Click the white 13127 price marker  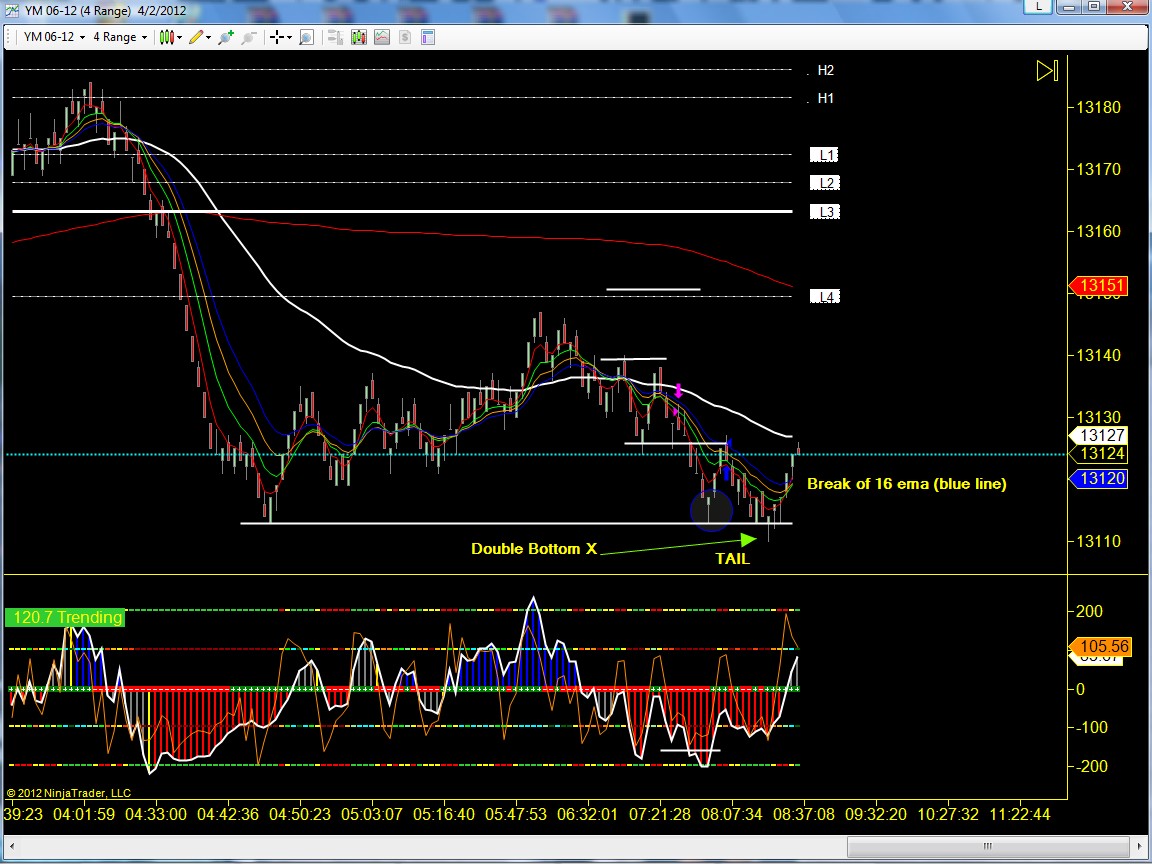click(1098, 436)
